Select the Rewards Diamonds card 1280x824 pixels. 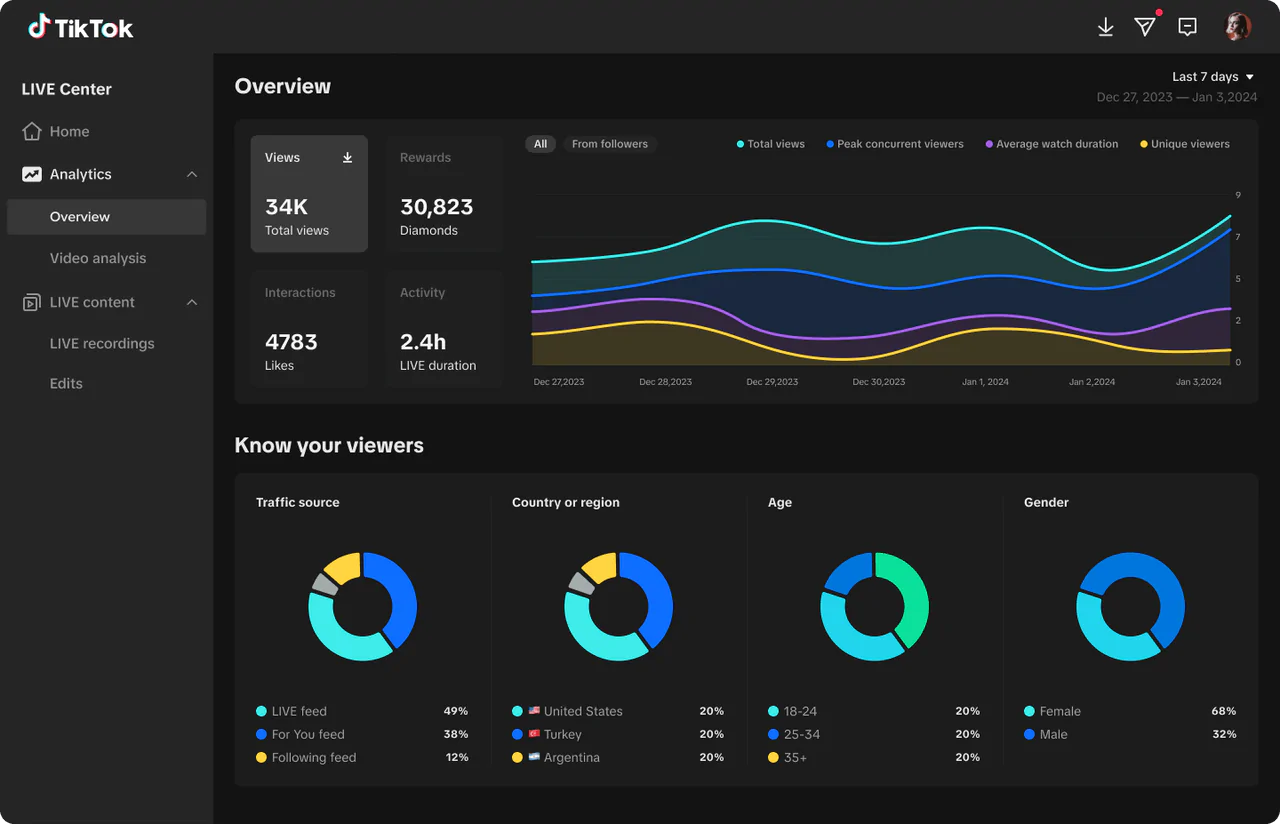[443, 193]
